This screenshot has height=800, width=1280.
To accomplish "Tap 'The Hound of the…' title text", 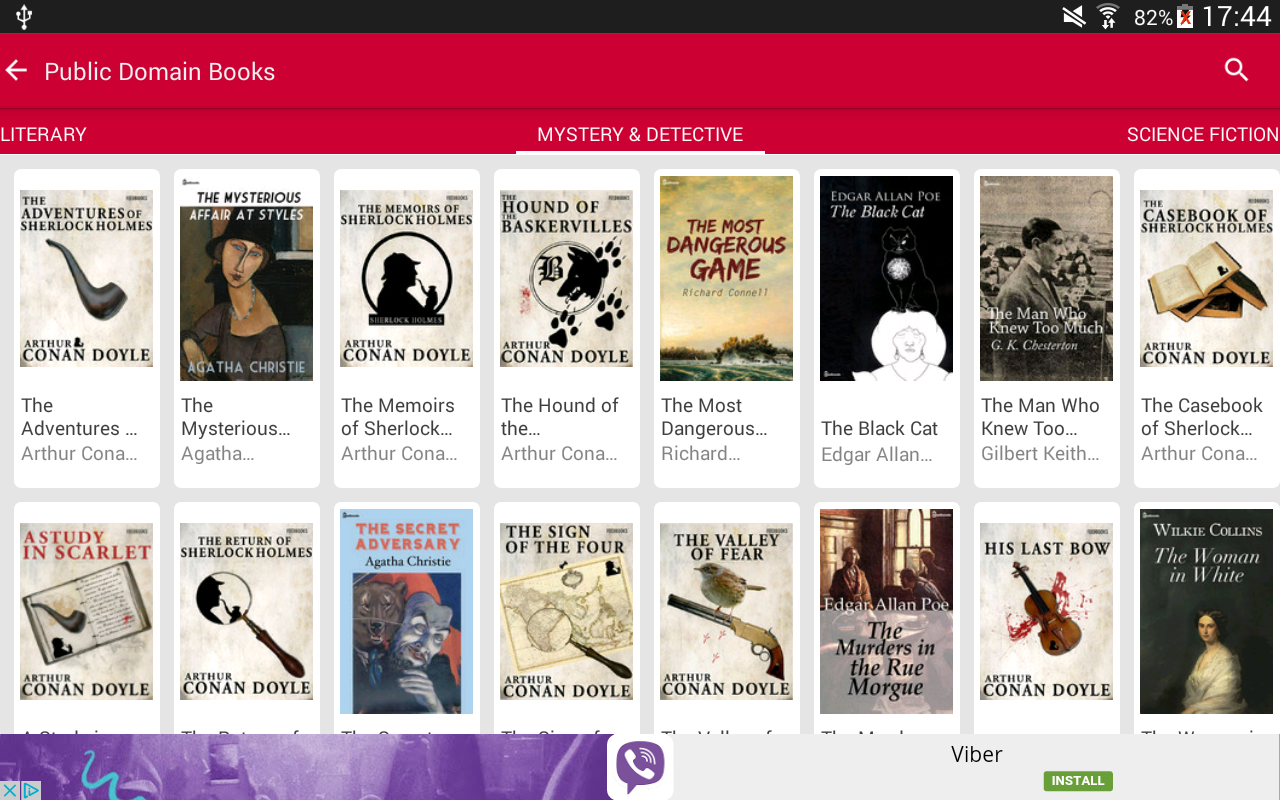I will pos(560,417).
